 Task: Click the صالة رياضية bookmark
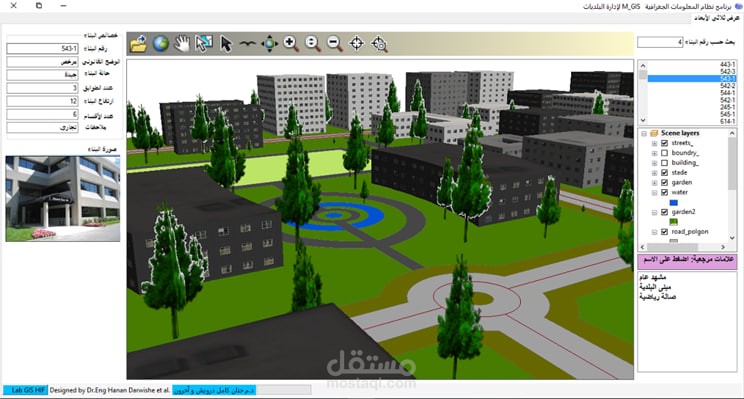pyautogui.click(x=658, y=297)
